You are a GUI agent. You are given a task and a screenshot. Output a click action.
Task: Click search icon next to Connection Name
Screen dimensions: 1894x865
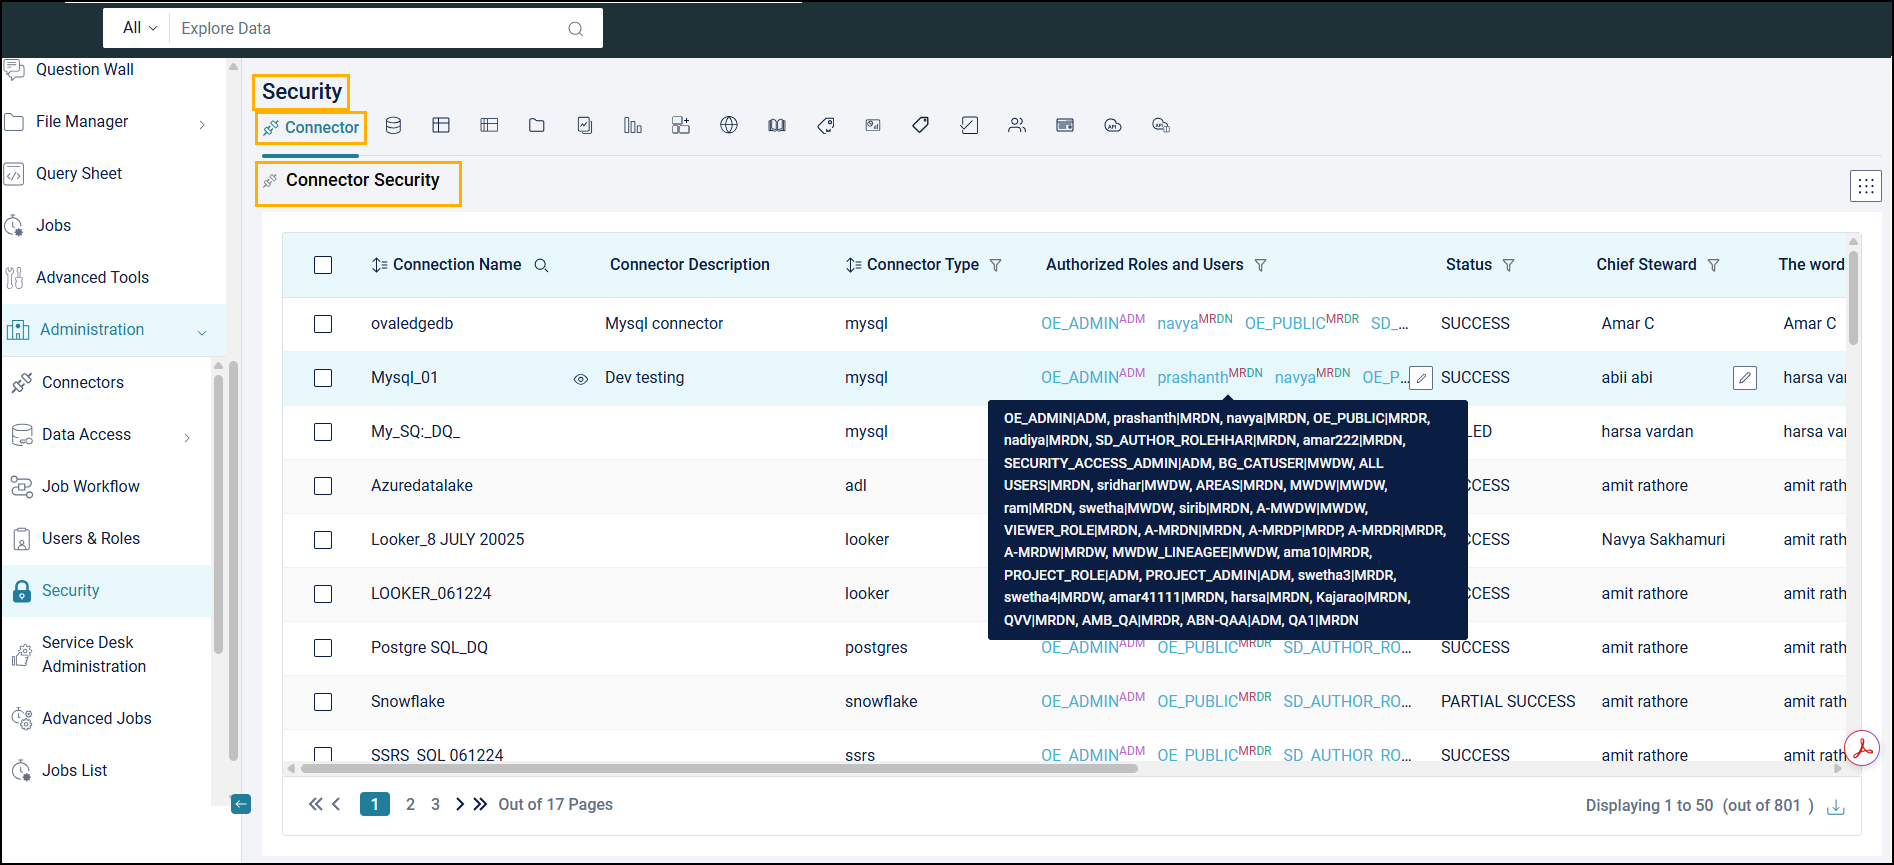(541, 266)
